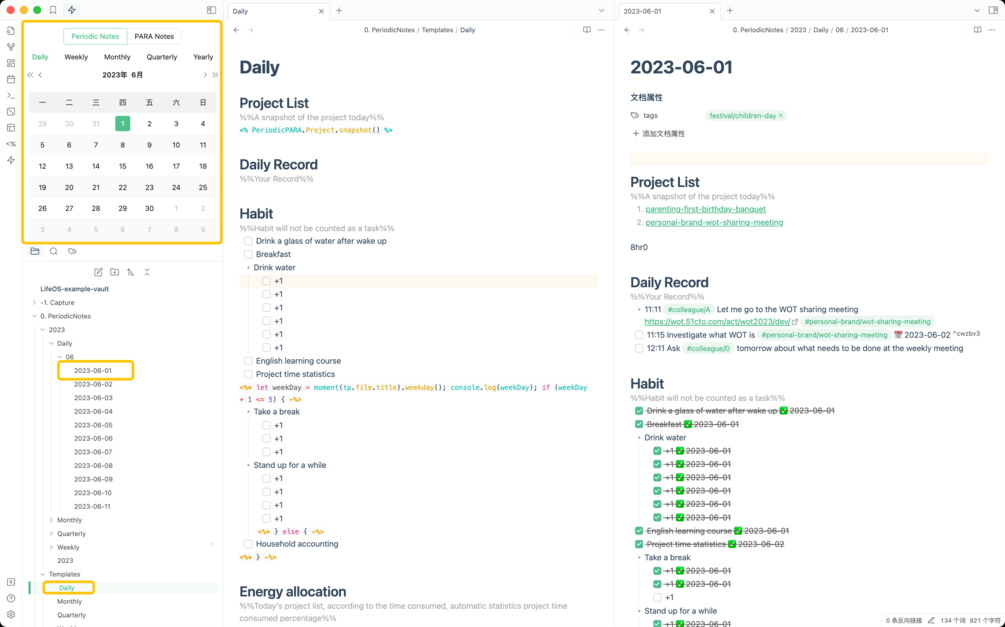Check the Breakfast box in Daily template
1005x627 pixels.
click(x=248, y=255)
